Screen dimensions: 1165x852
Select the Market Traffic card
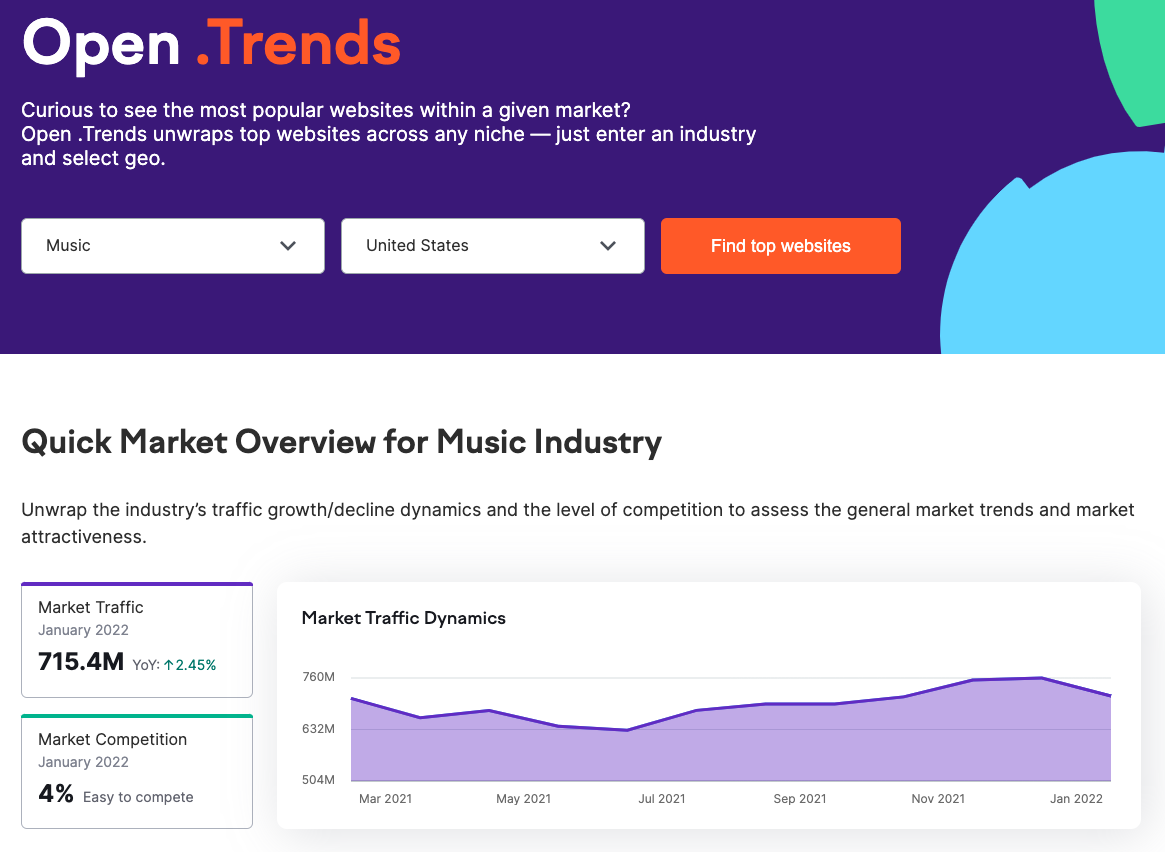[x=137, y=640]
